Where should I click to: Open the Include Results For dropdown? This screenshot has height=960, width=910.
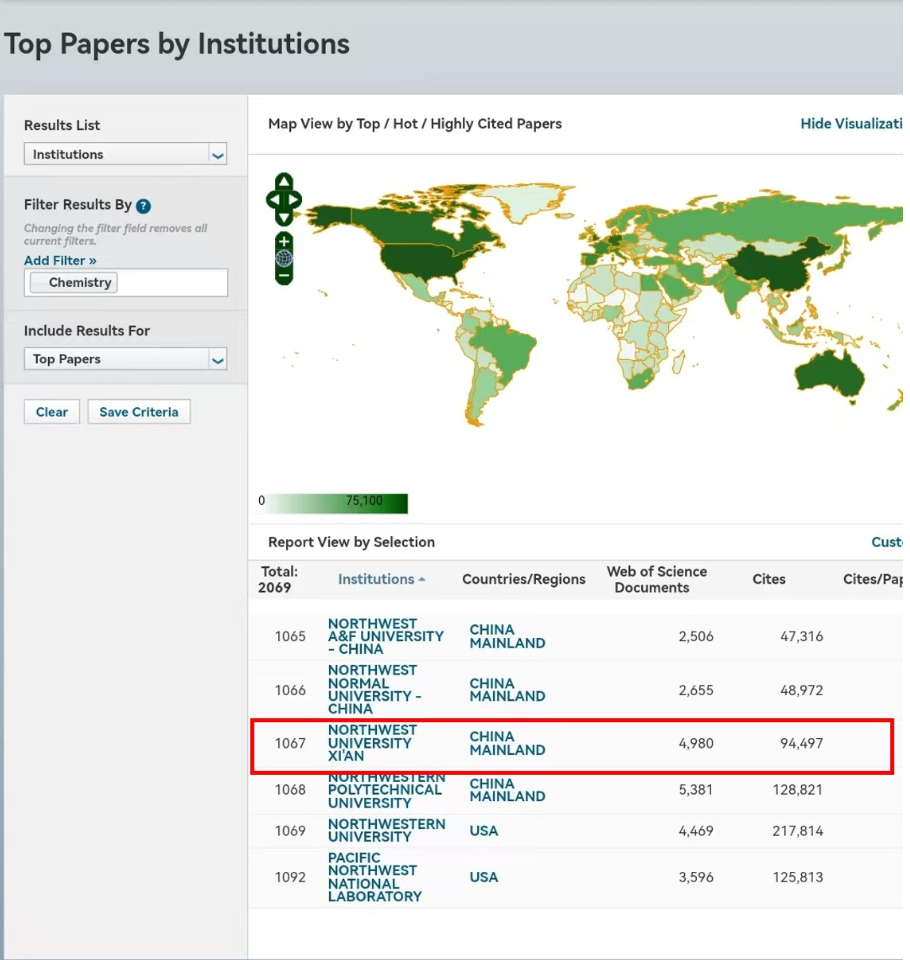coord(217,360)
